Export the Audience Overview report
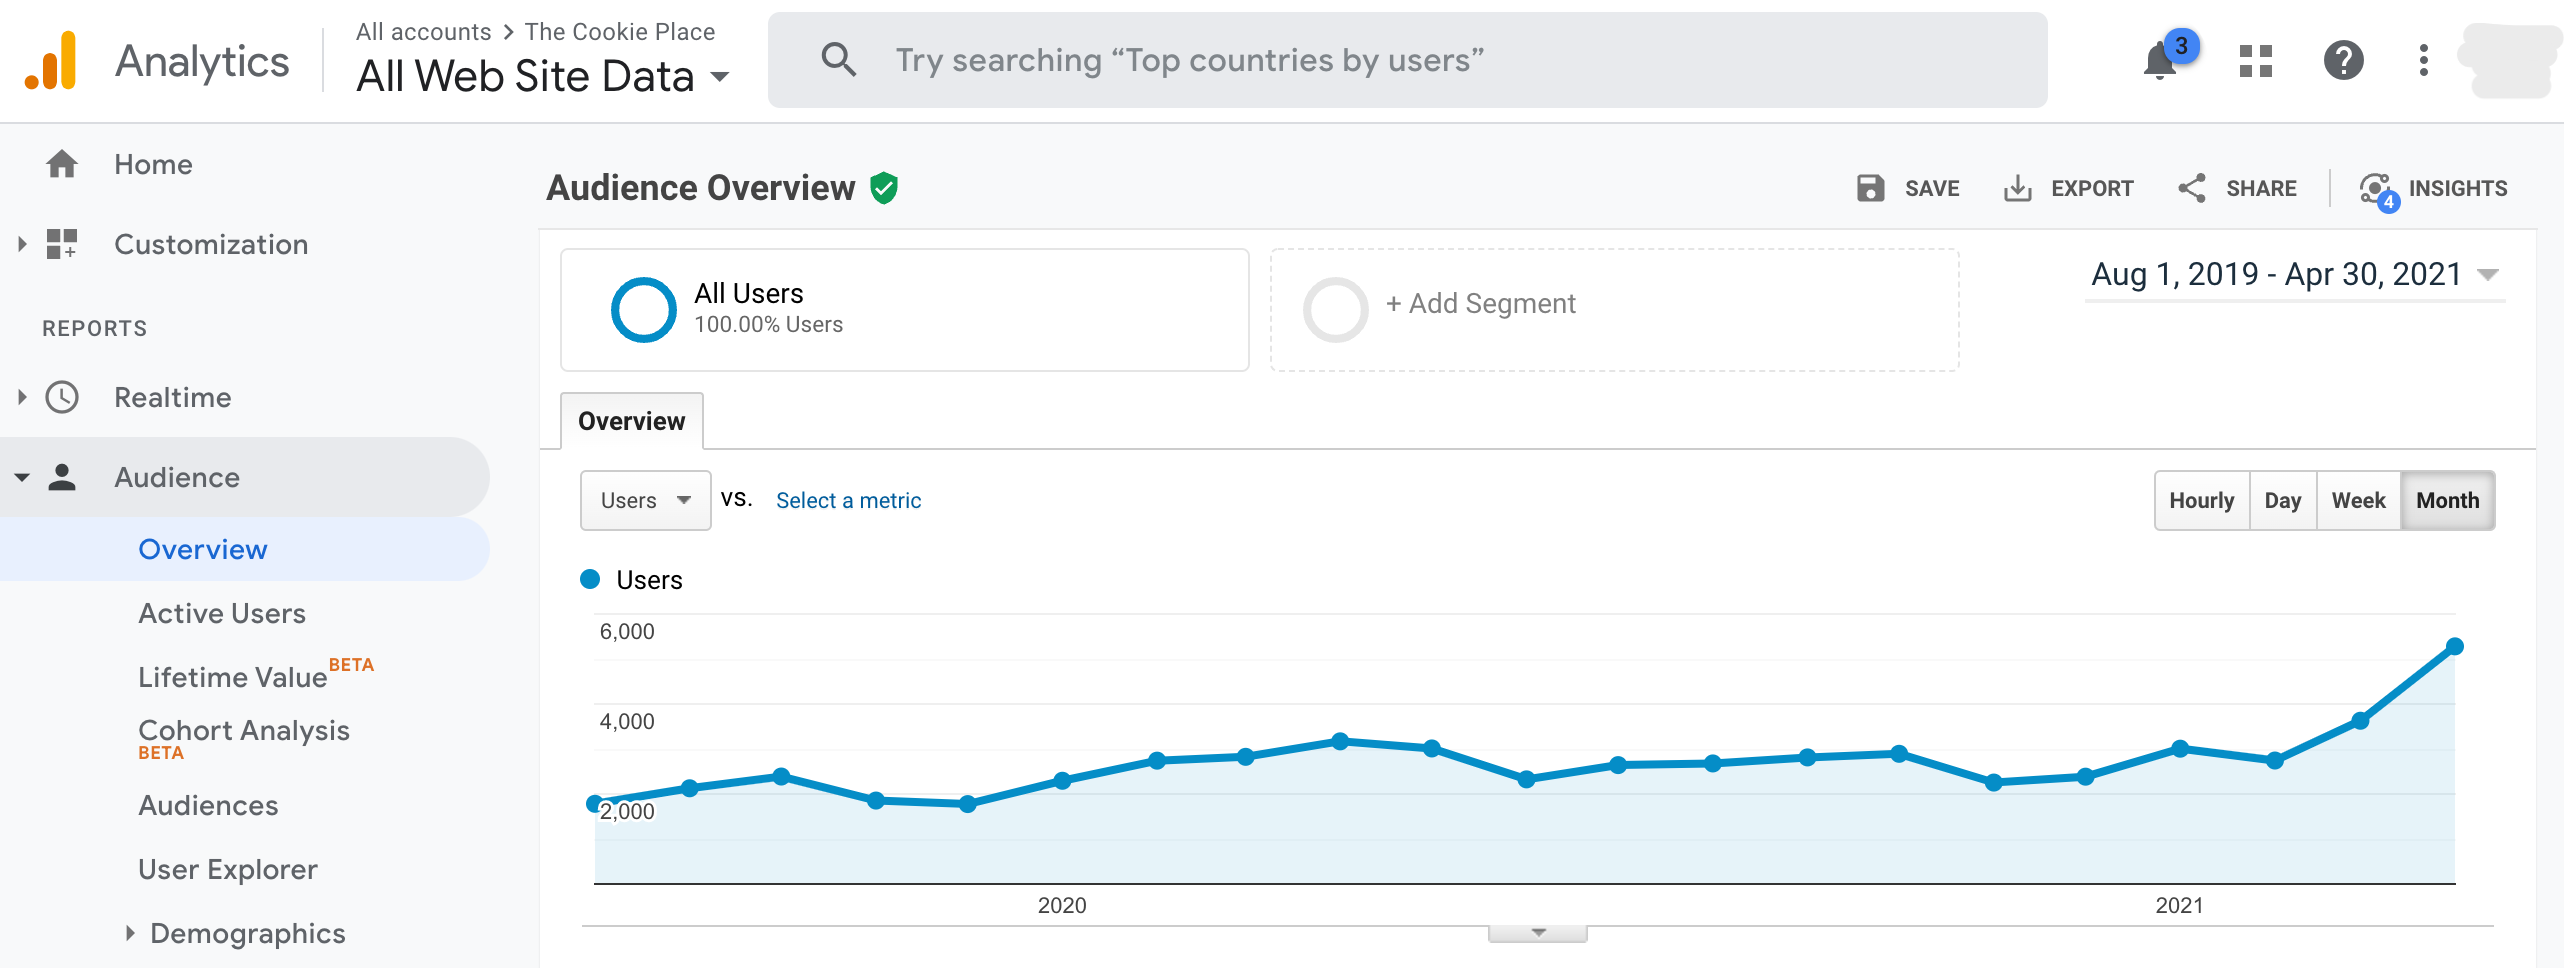Screen dimensions: 2564x968 2068,188
